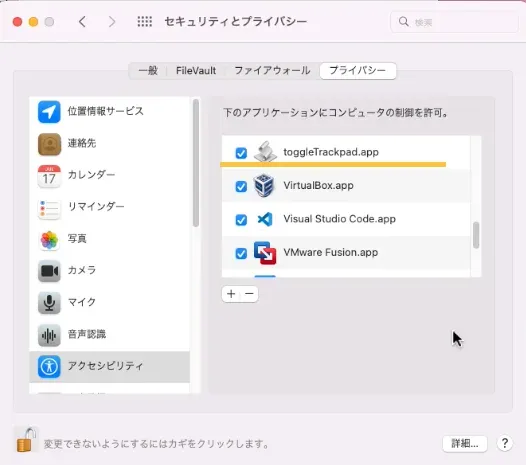This screenshot has height=465, width=526.
Task: Select the Visual Studio Code.app name
Action: 339,219
